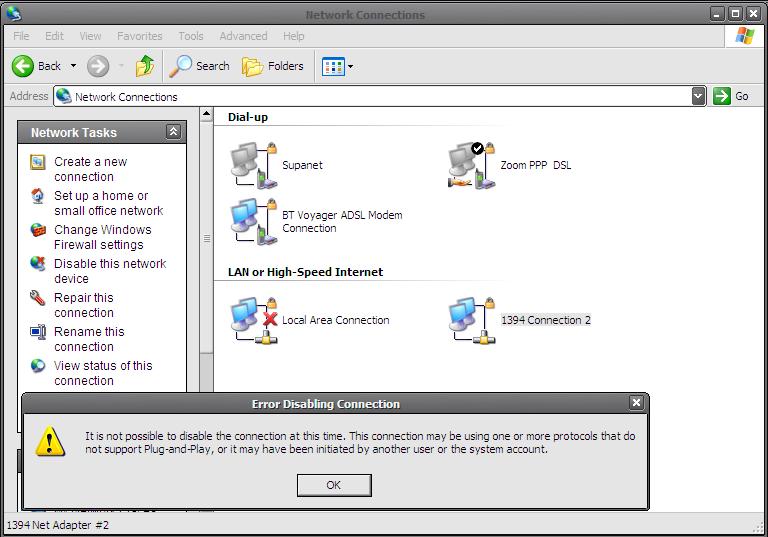This screenshot has height=537, width=768.
Task: Click Change Windows Firewall settings link
Action: [x=103, y=237]
